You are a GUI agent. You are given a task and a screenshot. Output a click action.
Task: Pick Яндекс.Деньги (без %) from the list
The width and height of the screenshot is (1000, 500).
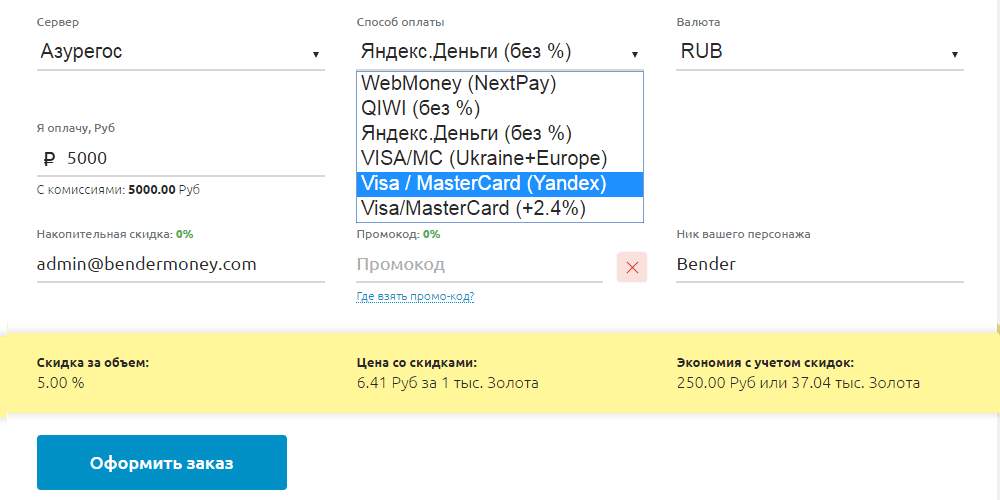tap(466, 133)
